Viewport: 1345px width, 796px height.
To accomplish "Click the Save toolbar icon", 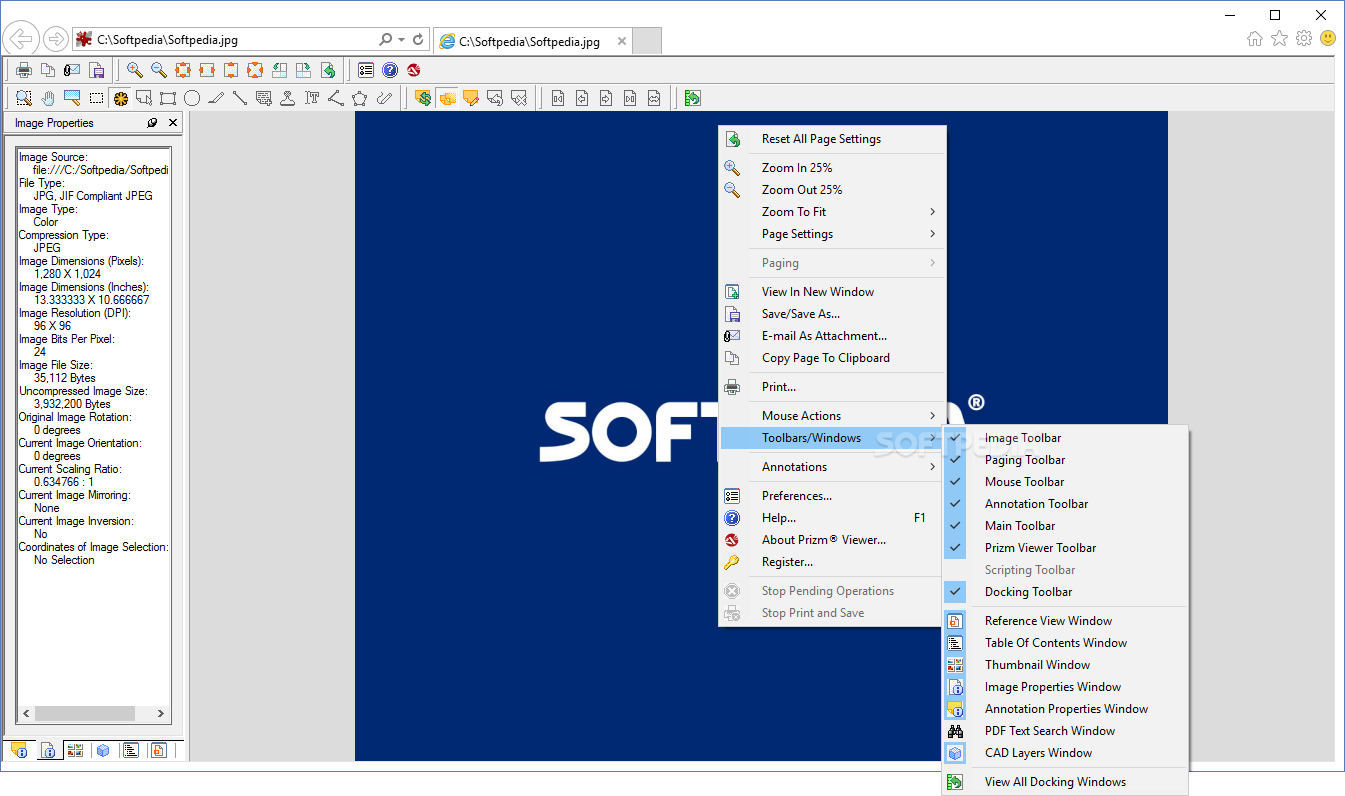I will point(97,70).
